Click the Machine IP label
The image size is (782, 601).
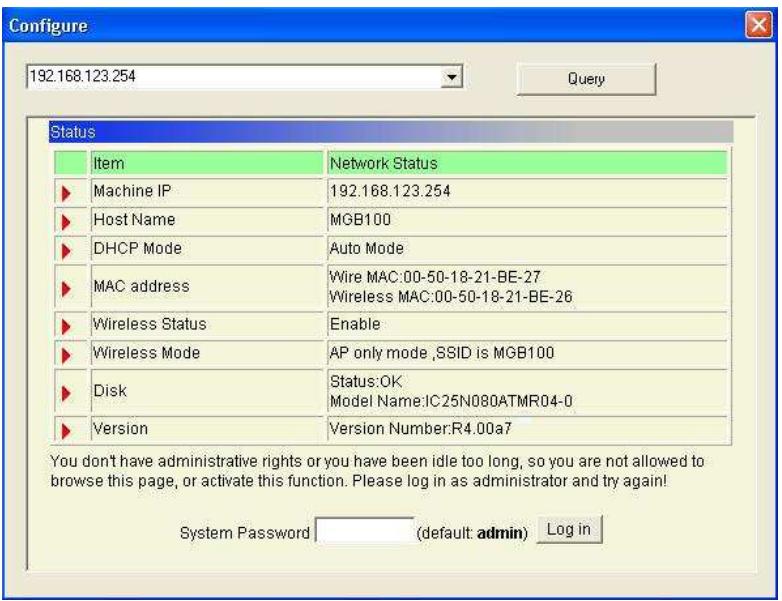[x=132, y=191]
